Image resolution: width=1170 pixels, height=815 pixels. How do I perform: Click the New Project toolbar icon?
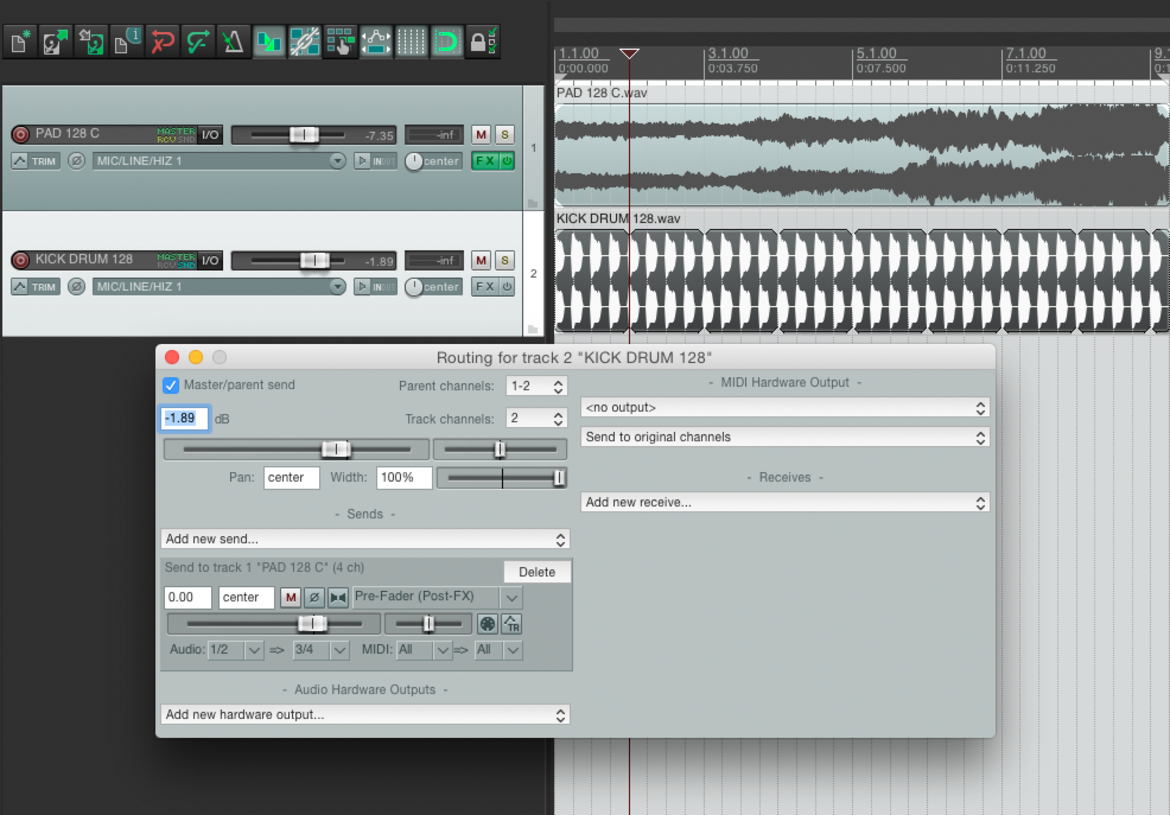[x=20, y=42]
